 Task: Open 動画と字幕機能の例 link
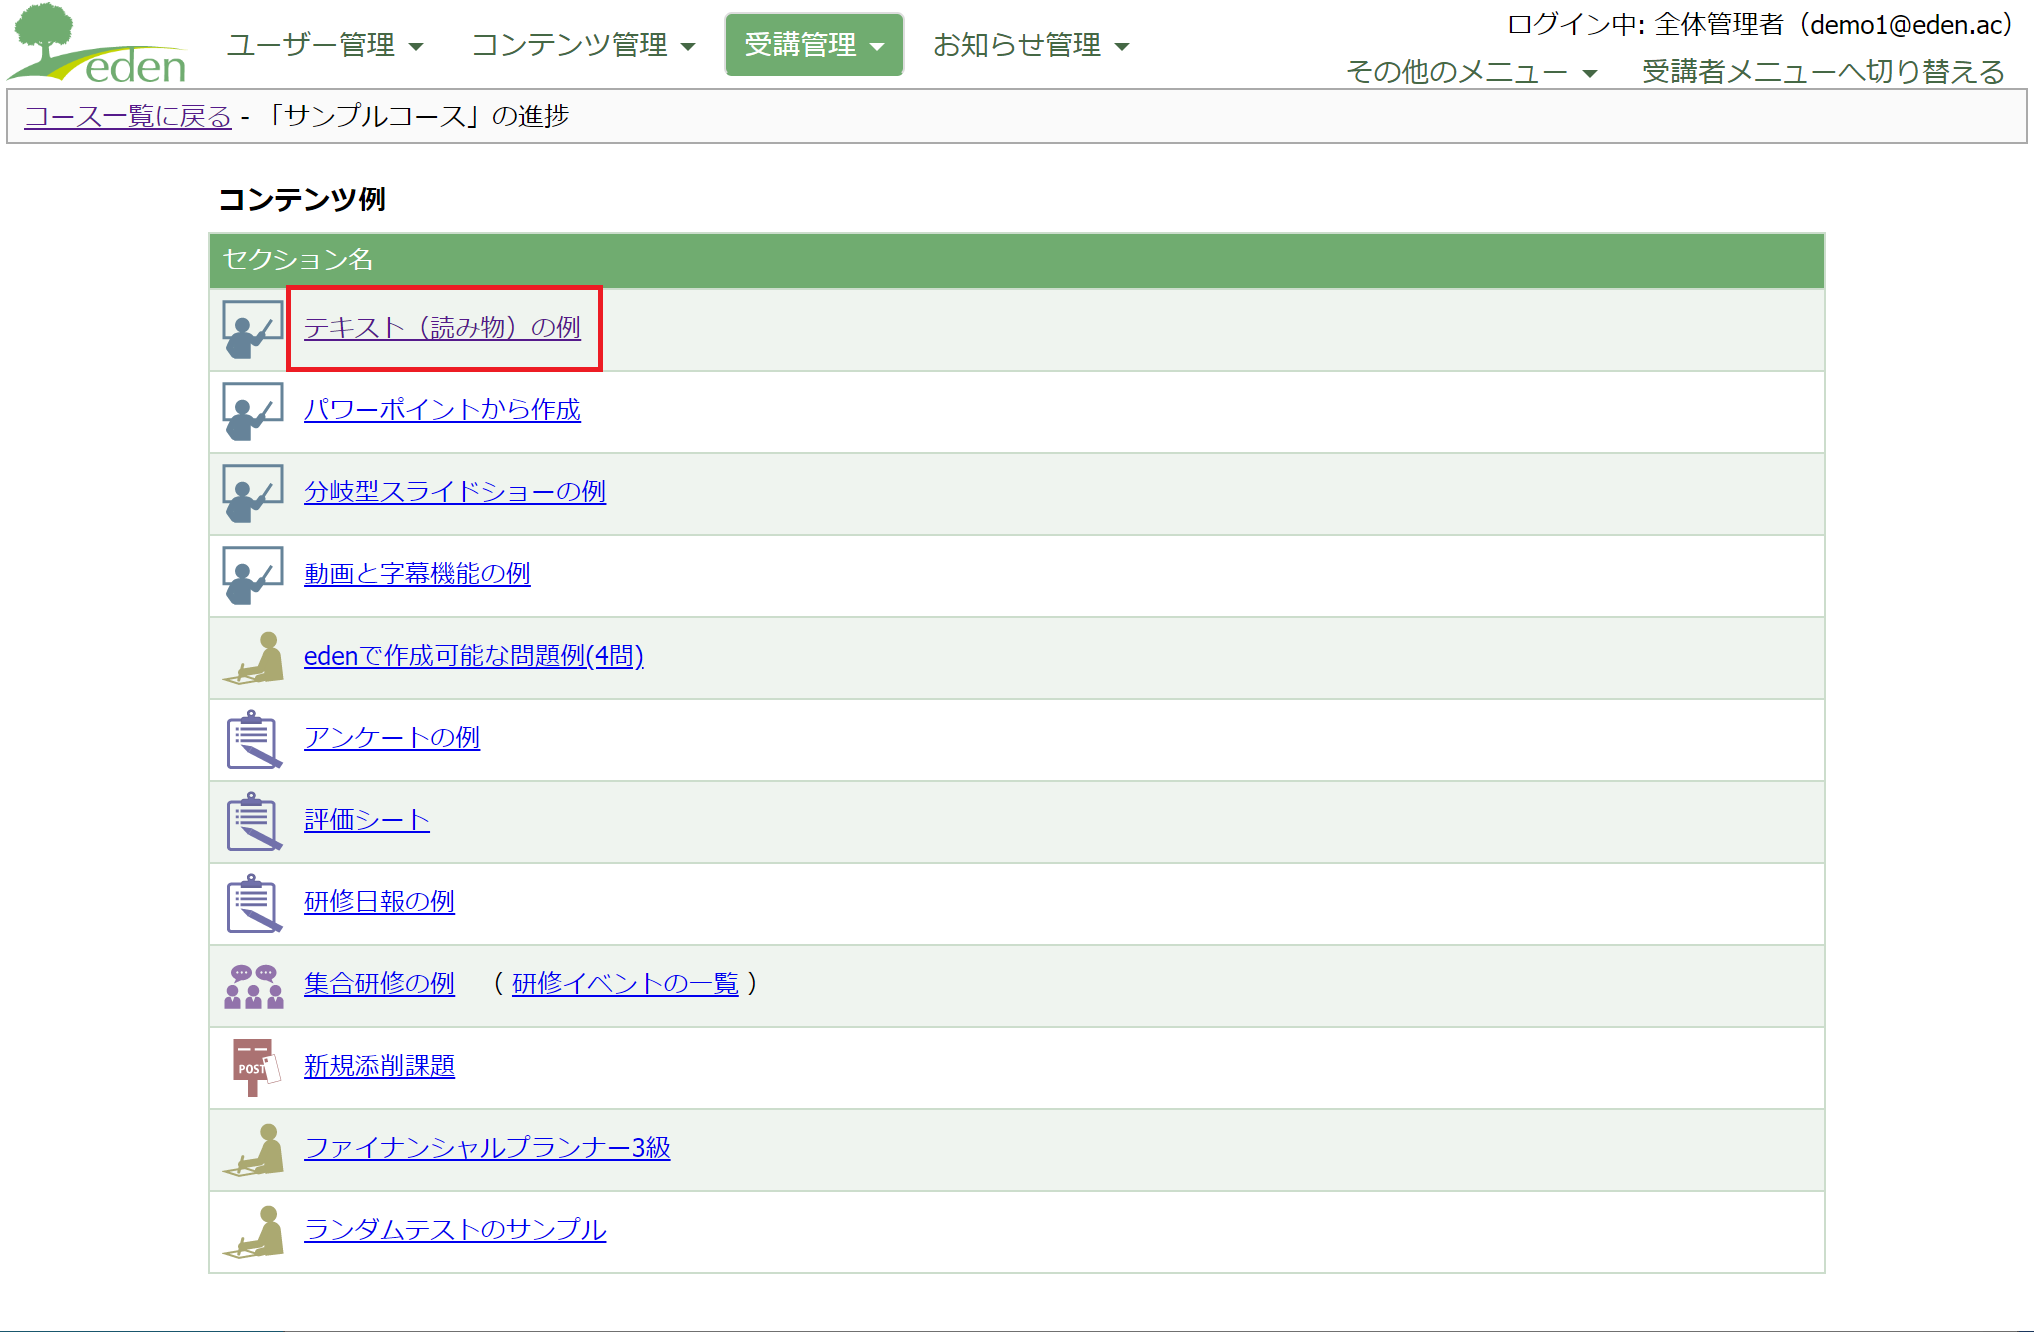click(x=417, y=574)
